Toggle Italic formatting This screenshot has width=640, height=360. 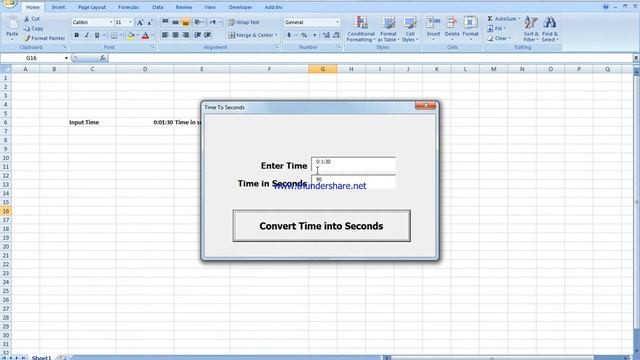coord(87,36)
